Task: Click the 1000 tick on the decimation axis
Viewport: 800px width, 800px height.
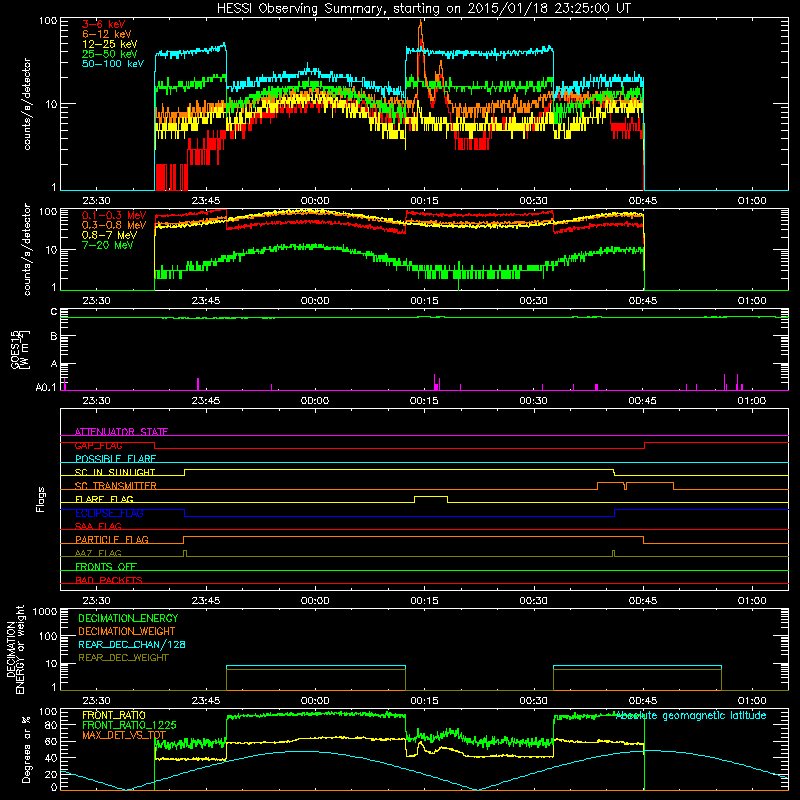Action: pyautogui.click(x=45, y=611)
